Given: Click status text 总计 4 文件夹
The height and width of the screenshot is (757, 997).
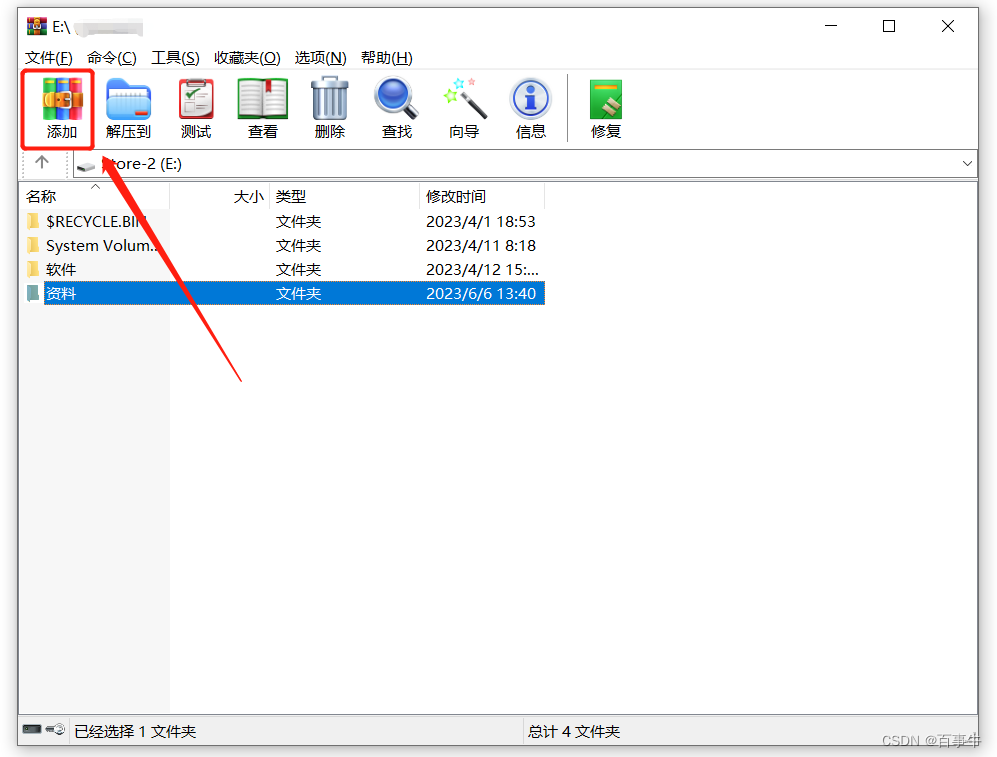Looking at the screenshot, I should [x=574, y=732].
